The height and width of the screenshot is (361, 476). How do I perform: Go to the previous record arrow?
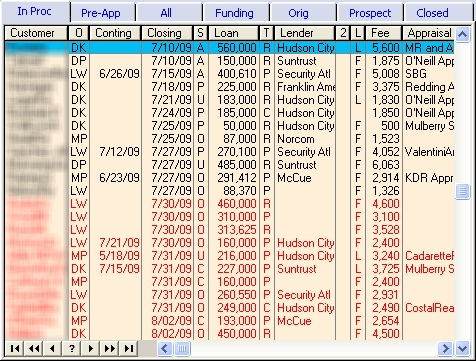tap(53, 349)
